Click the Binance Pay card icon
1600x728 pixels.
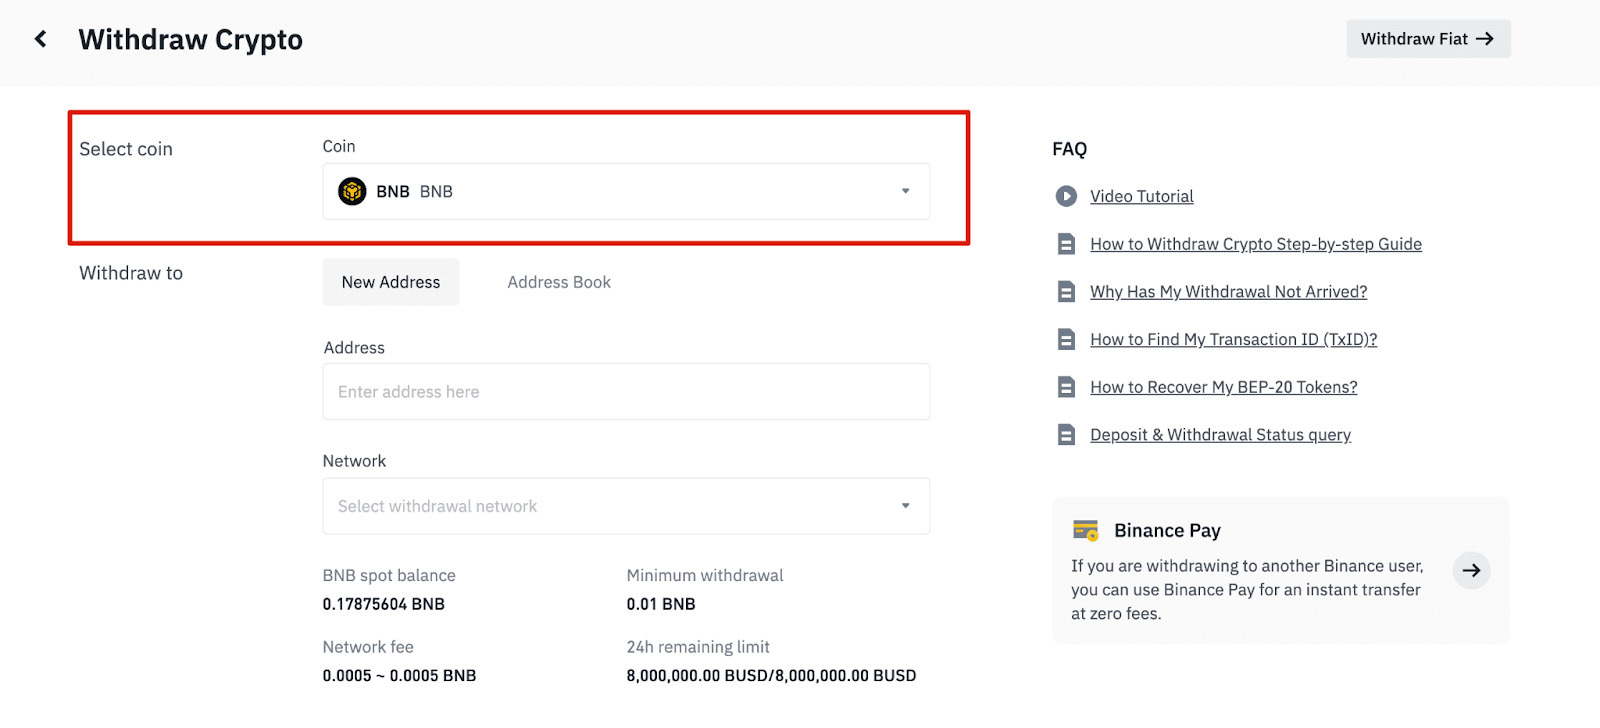(x=1085, y=530)
